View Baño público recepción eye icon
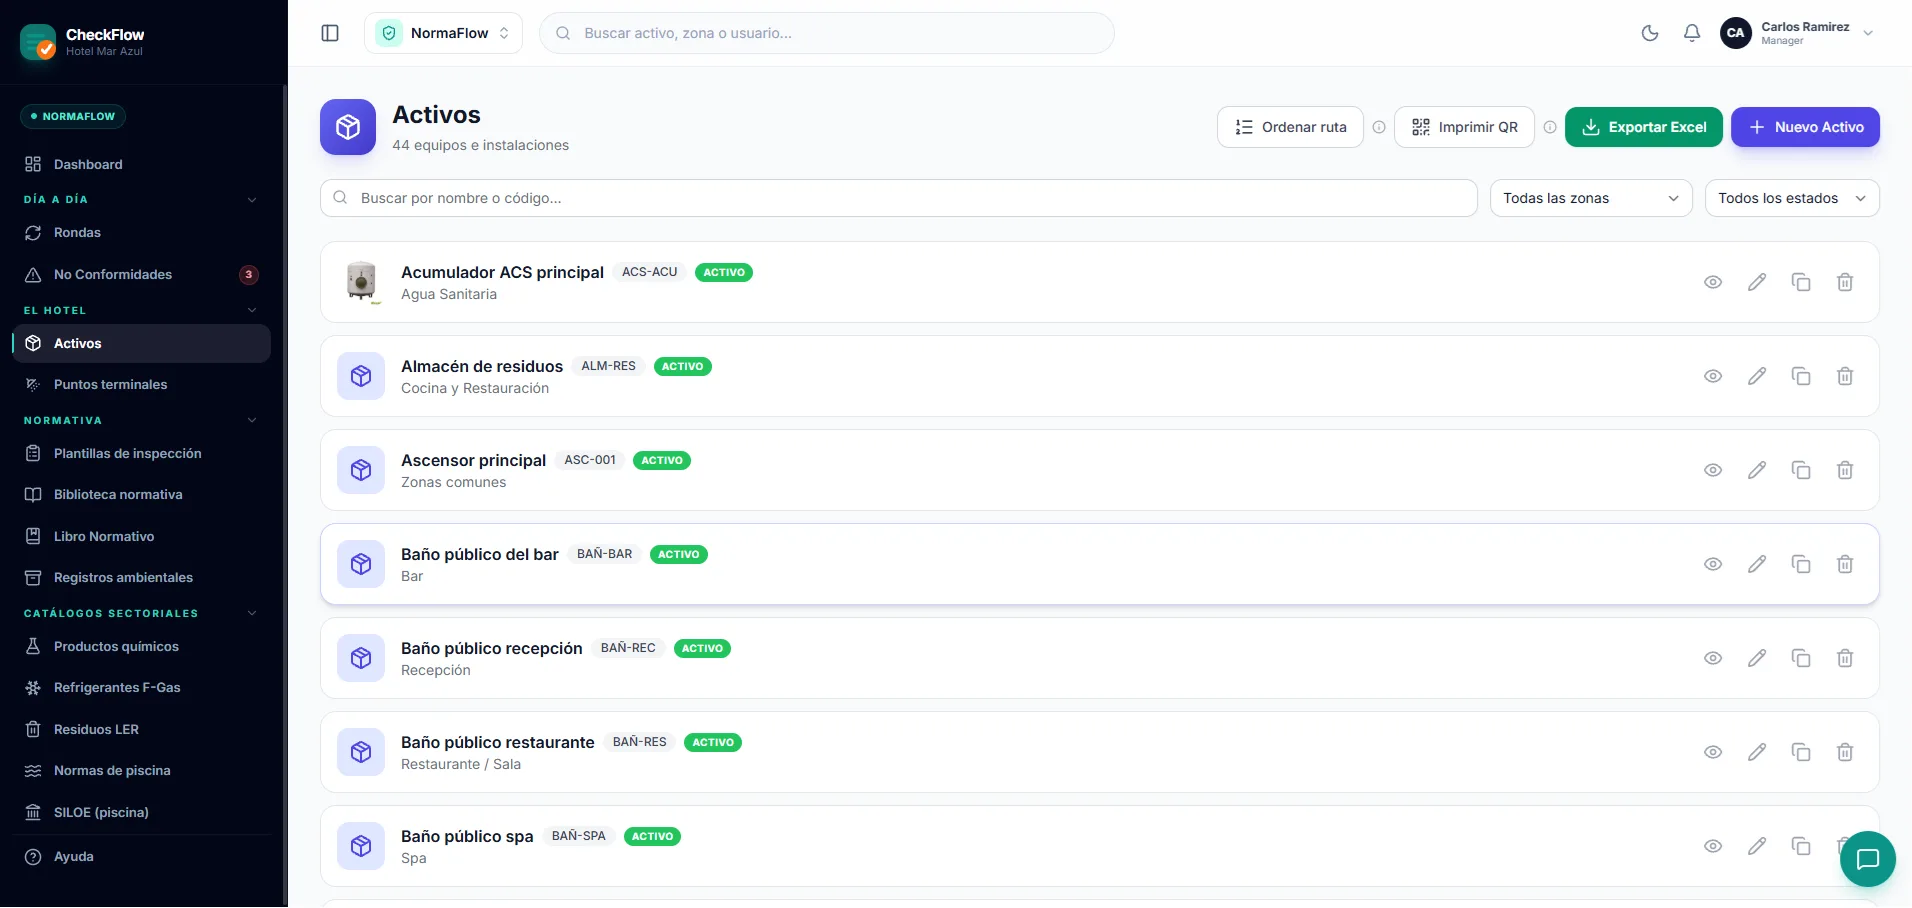The width and height of the screenshot is (1912, 908). [x=1713, y=658]
